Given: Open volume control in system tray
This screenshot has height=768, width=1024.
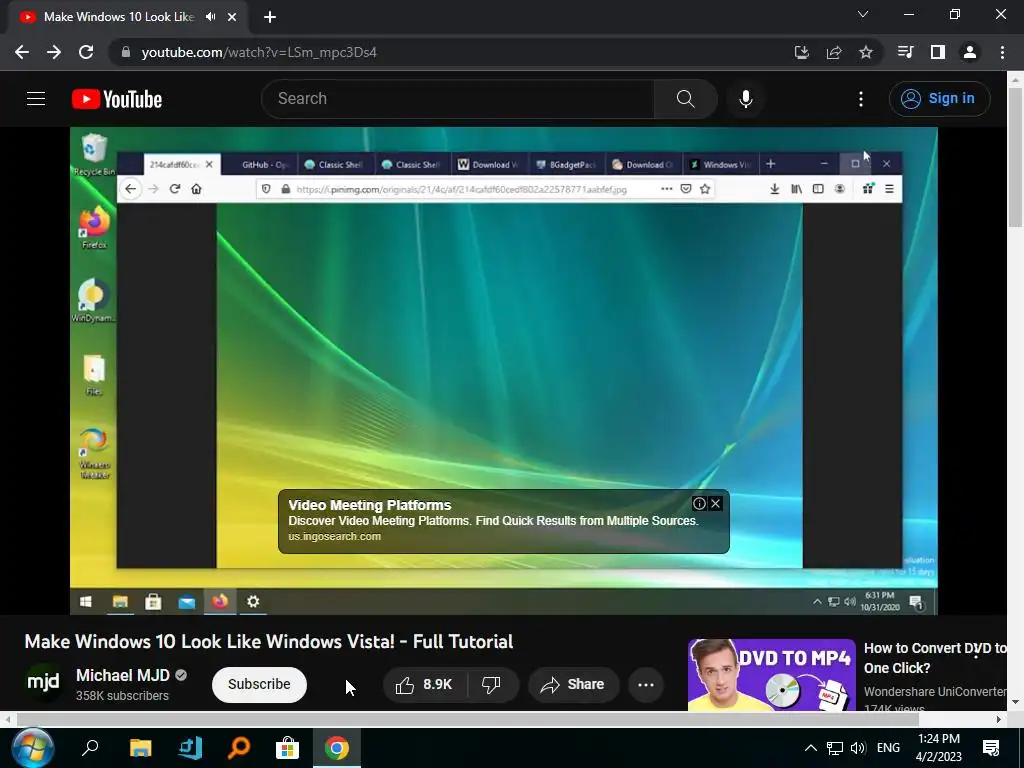Looking at the screenshot, I should [858, 748].
